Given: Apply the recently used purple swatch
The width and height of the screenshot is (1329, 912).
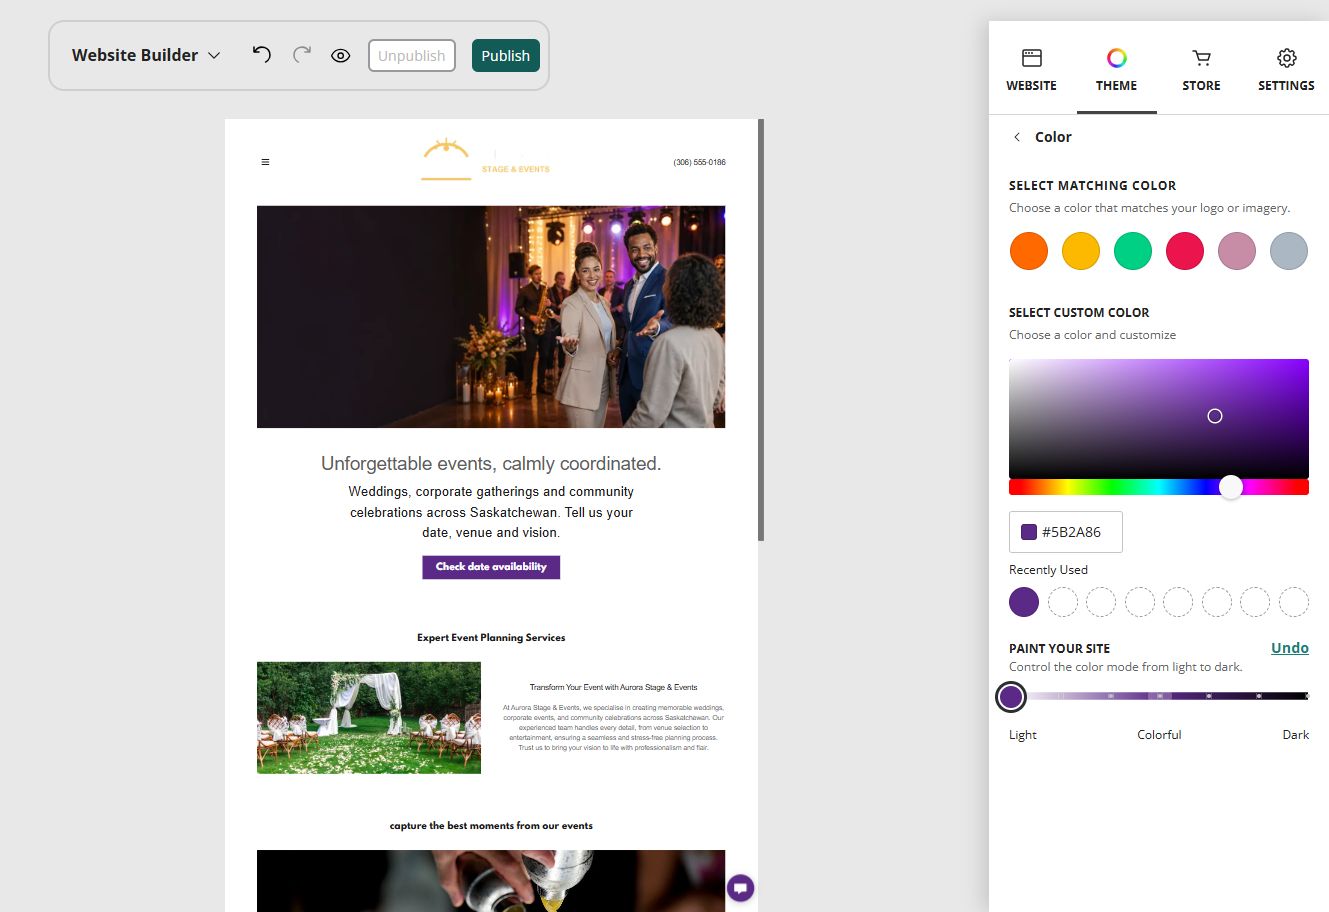Looking at the screenshot, I should tap(1024, 602).
